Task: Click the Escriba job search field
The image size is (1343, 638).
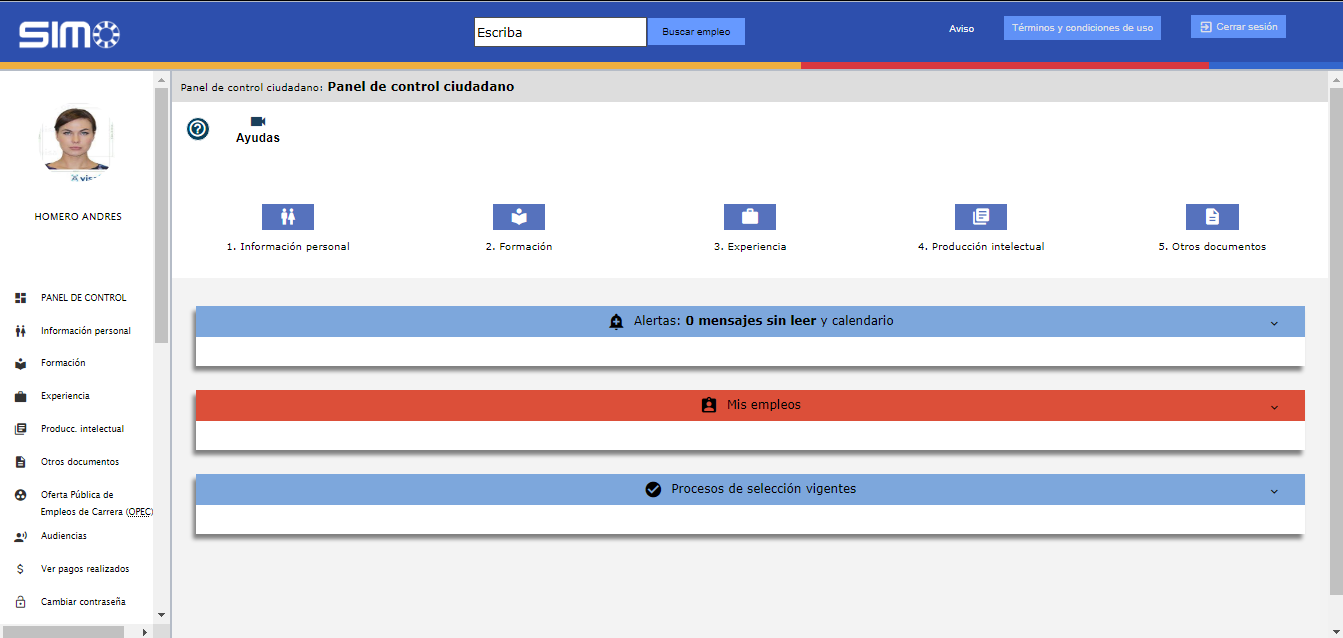Action: click(560, 32)
